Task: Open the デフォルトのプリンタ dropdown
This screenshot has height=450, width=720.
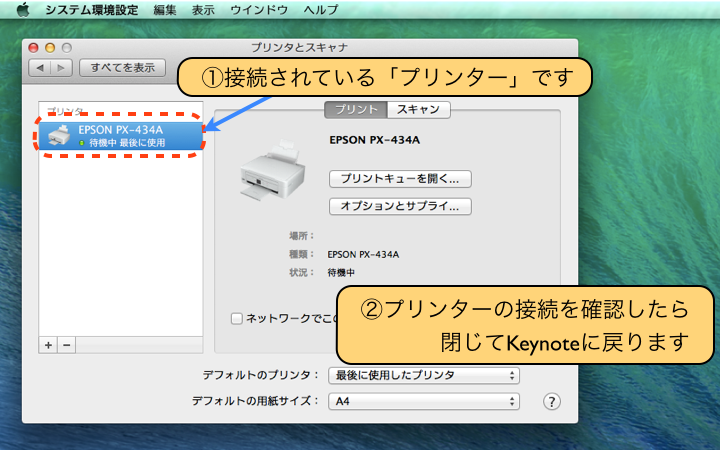Action: click(424, 376)
